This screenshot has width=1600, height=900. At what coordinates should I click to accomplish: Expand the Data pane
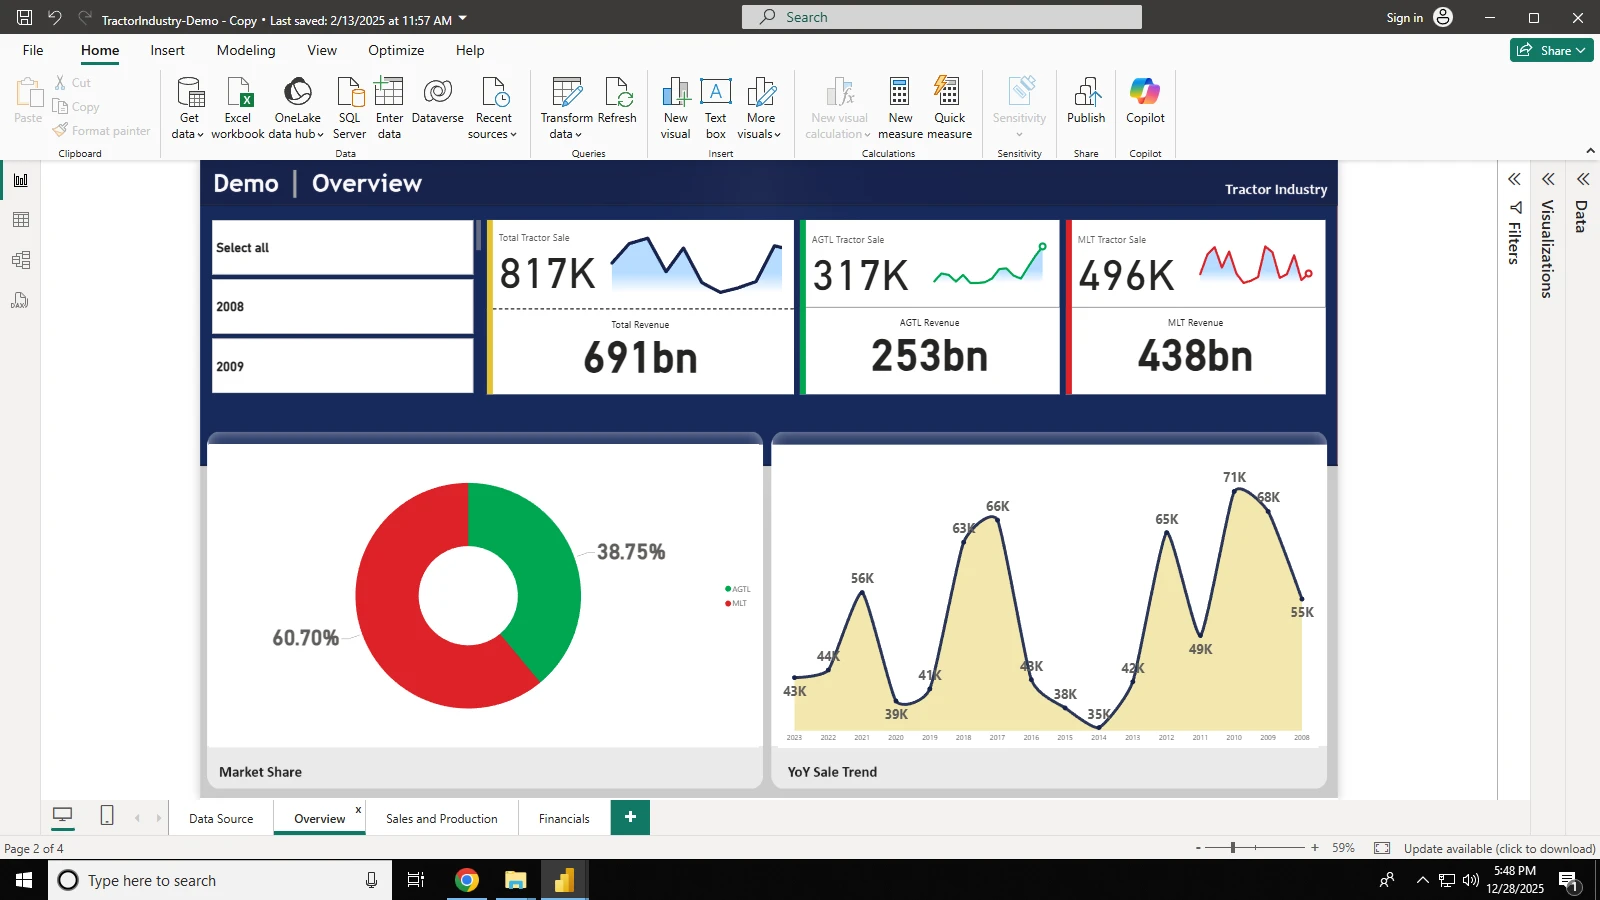tap(1583, 179)
